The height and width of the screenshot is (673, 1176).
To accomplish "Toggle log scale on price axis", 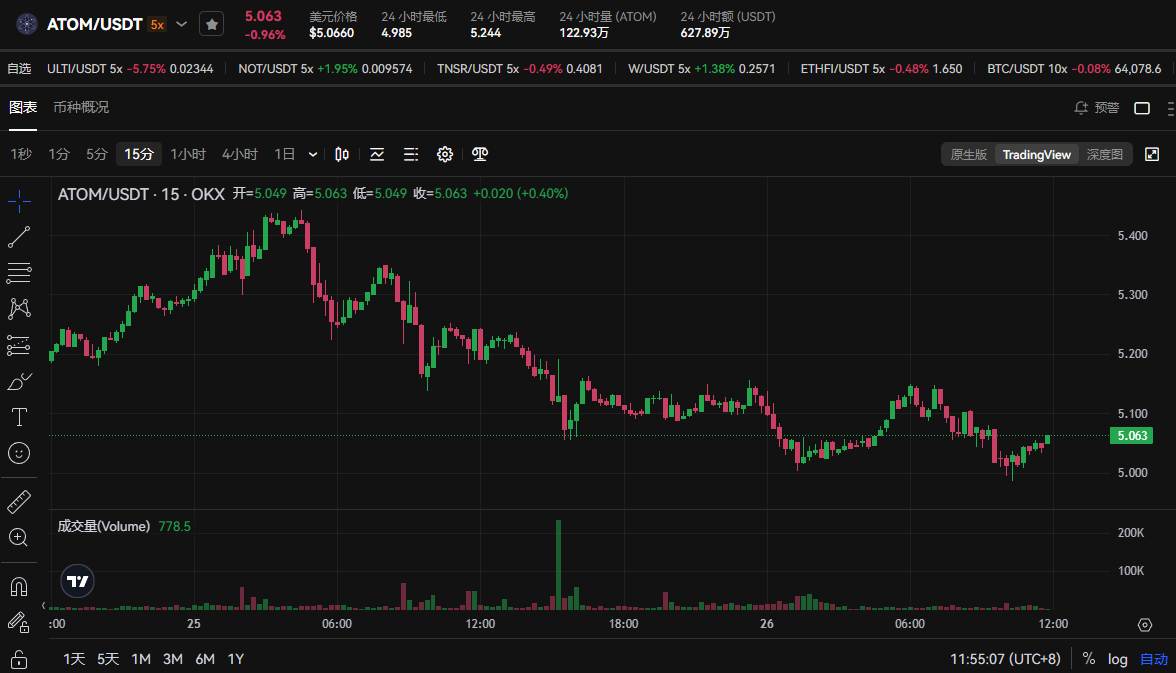I will click(1117, 659).
